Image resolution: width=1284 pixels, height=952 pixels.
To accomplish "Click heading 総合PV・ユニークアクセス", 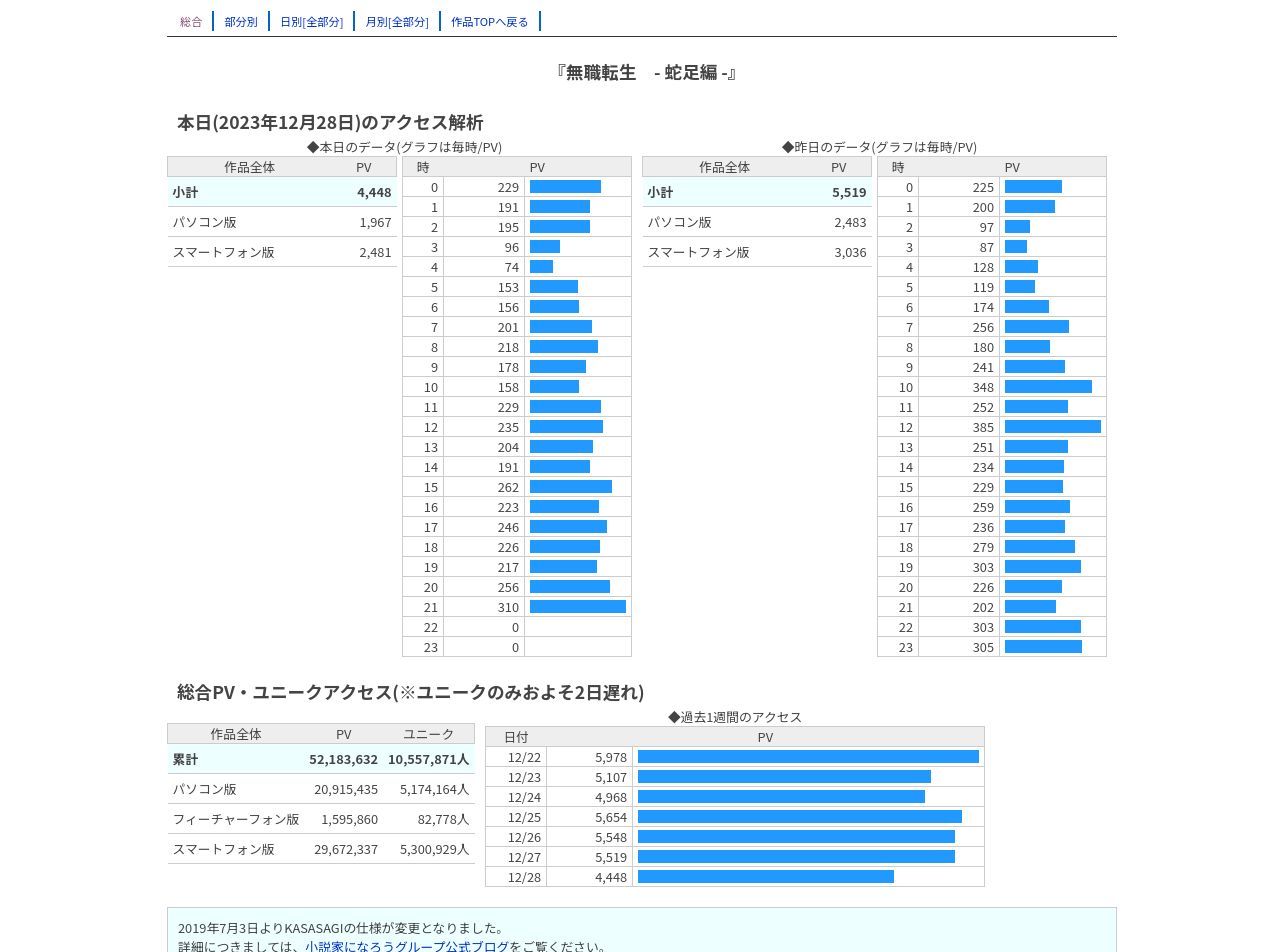I will 411,692.
